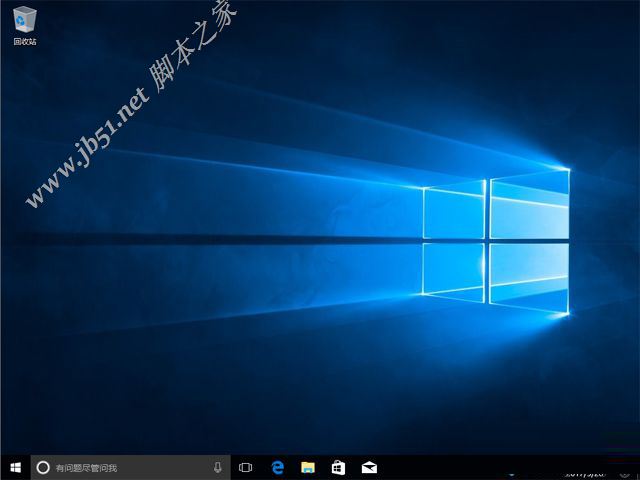The width and height of the screenshot is (640, 480).
Task: Open Task View from the taskbar
Action: pyautogui.click(x=245, y=468)
